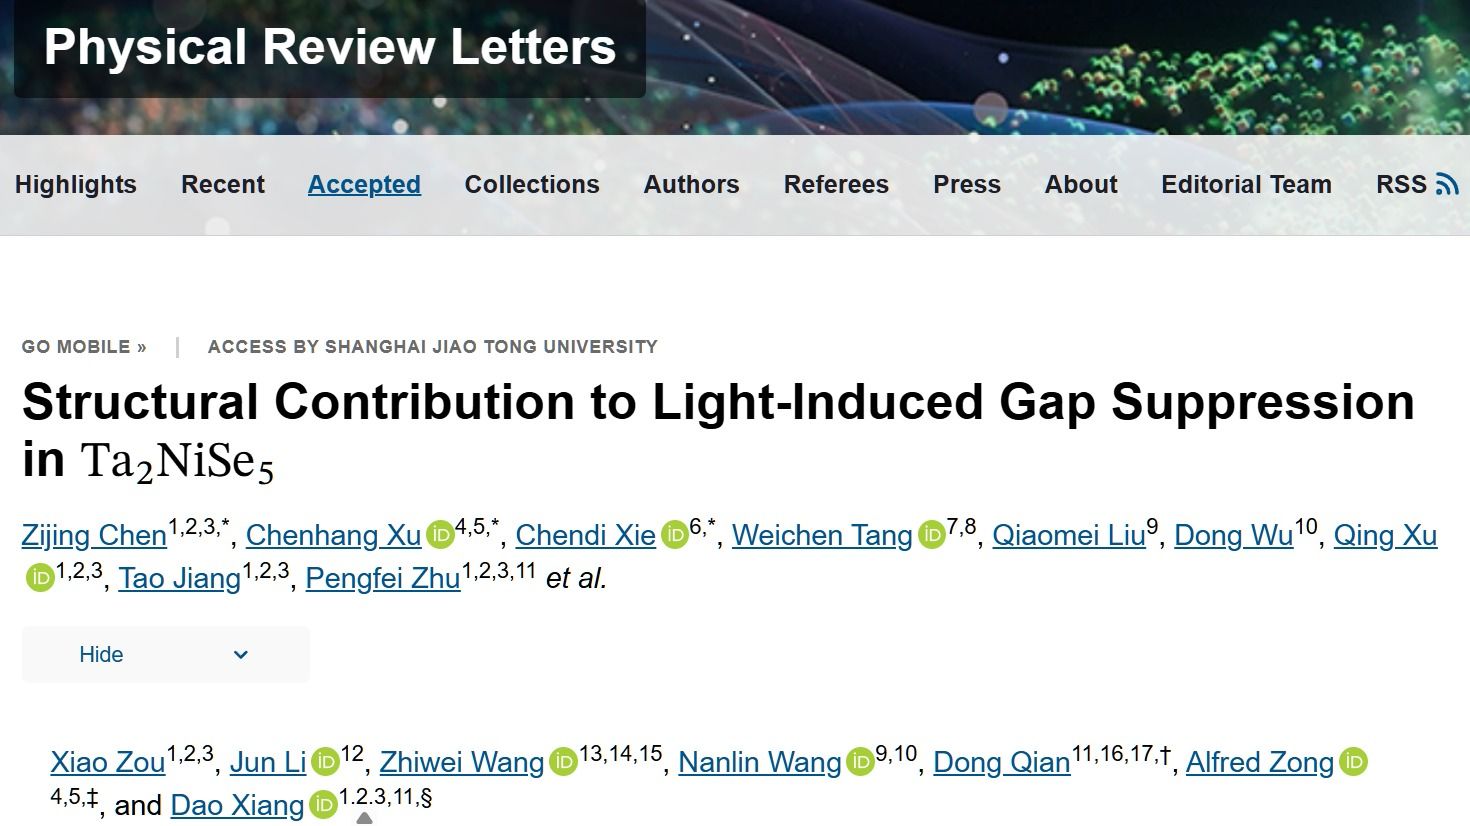
Task: Open the Collections page
Action: pos(532,184)
